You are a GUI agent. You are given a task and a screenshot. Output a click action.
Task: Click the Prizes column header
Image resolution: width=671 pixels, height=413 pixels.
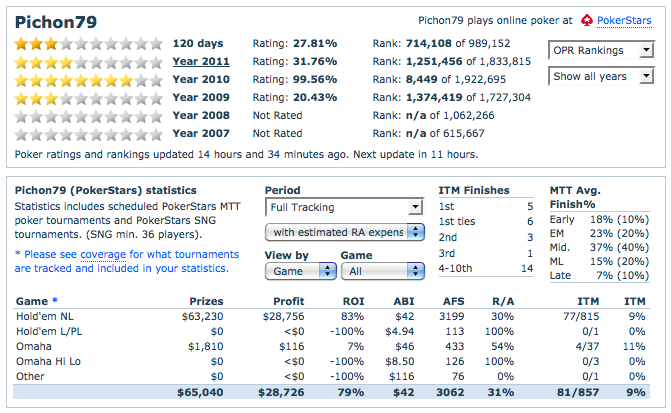pyautogui.click(x=206, y=301)
